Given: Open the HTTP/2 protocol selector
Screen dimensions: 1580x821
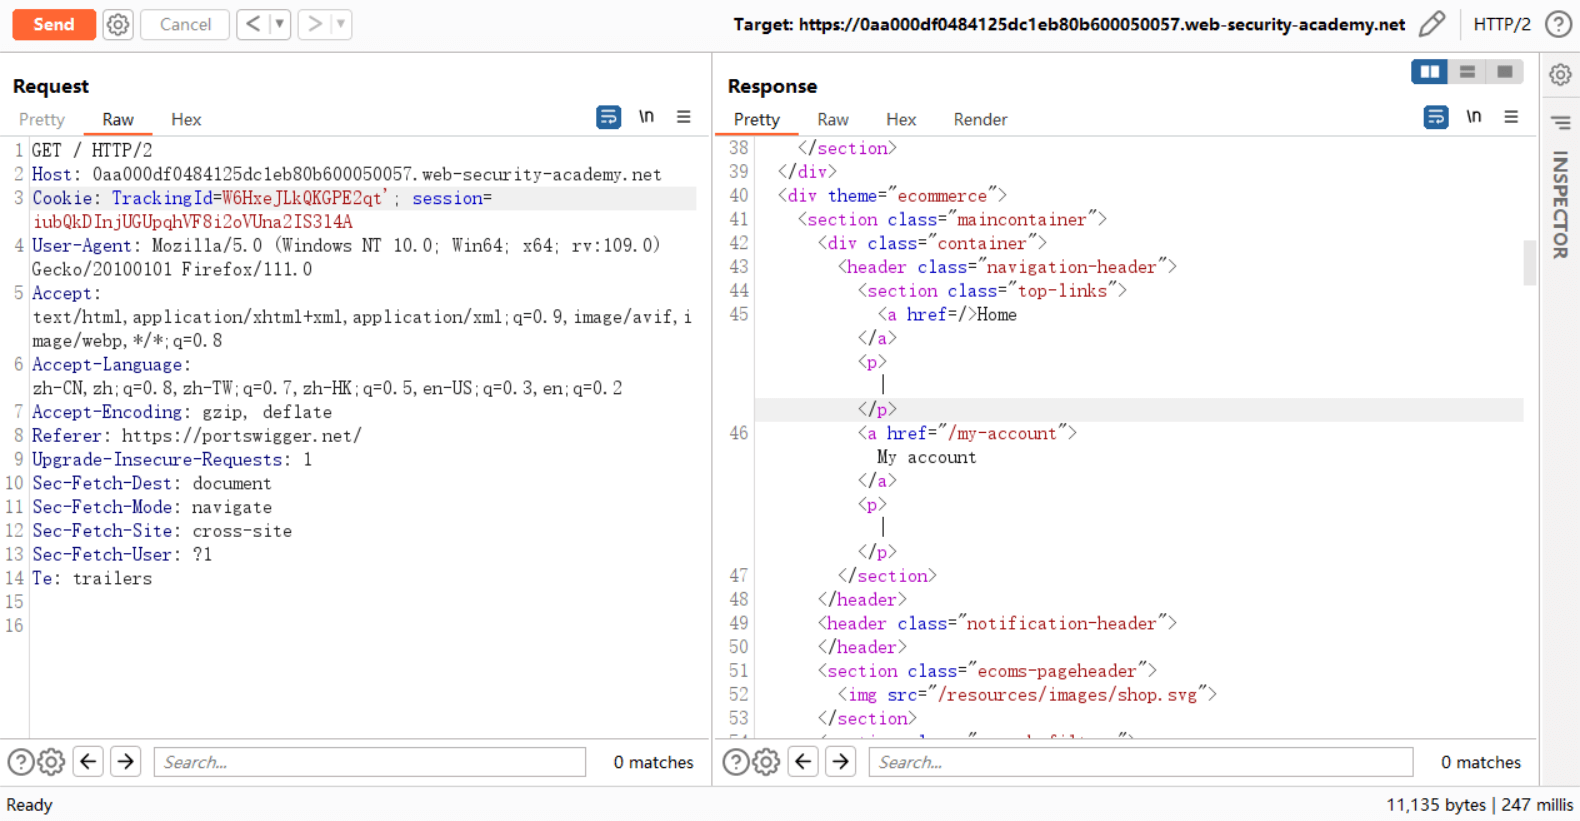Looking at the screenshot, I should 1501,24.
